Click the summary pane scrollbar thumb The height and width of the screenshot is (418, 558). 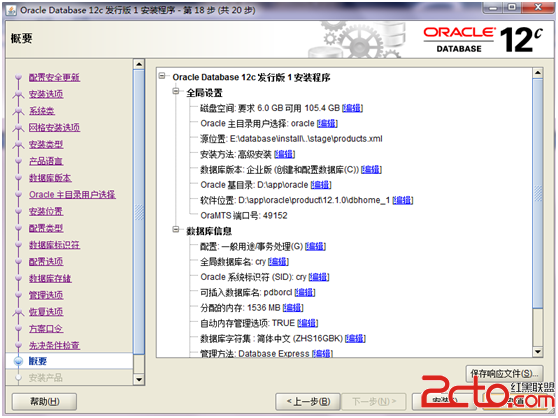point(538,194)
